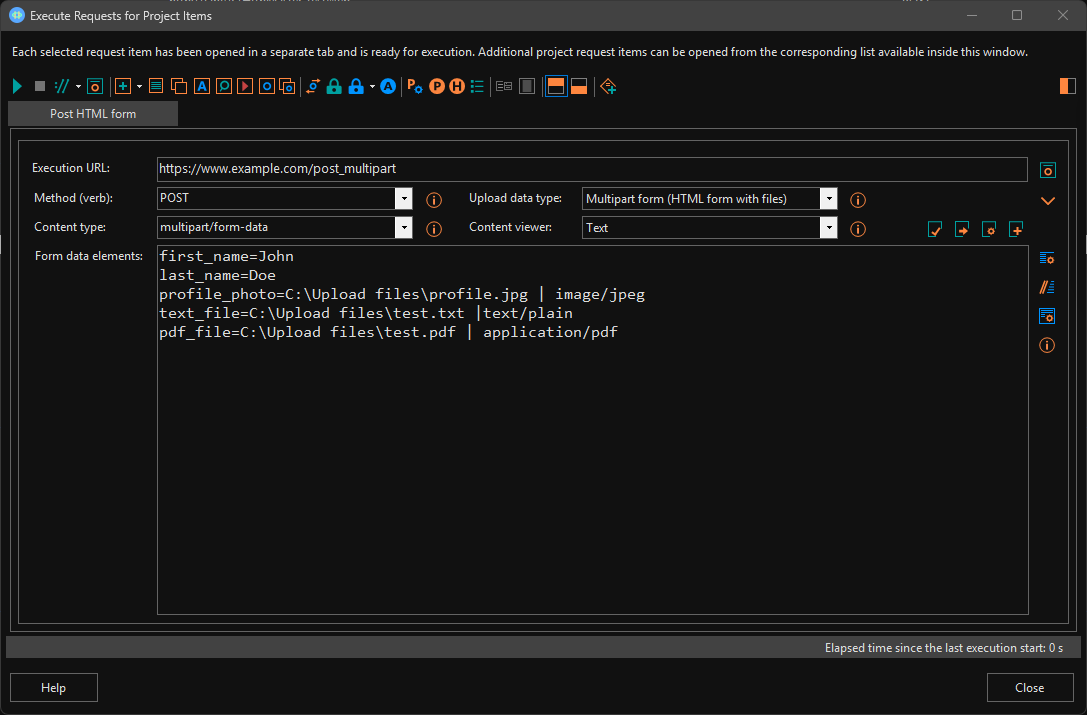This screenshot has height=715, width=1087.
Task: Toggle the green padlock icon
Action: pos(333,86)
